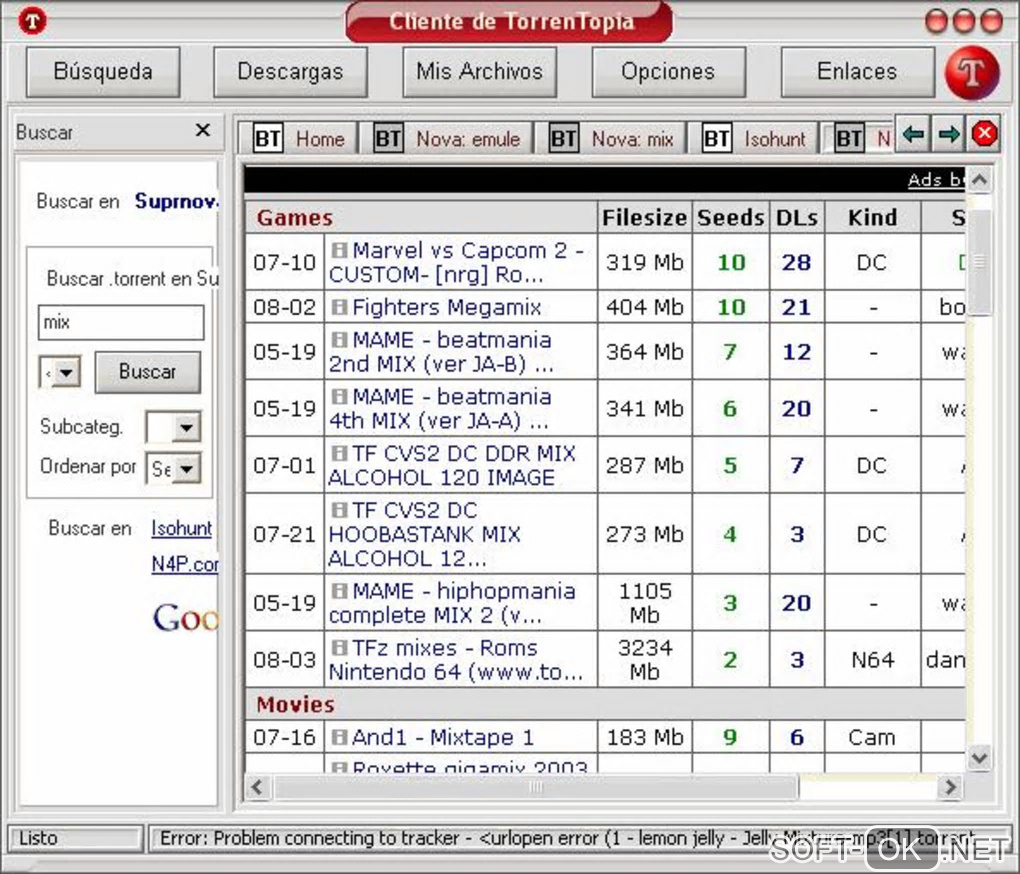The image size is (1020, 874).
Task: Click the TorrenTopia logo icon in title bar
Action: point(33,21)
